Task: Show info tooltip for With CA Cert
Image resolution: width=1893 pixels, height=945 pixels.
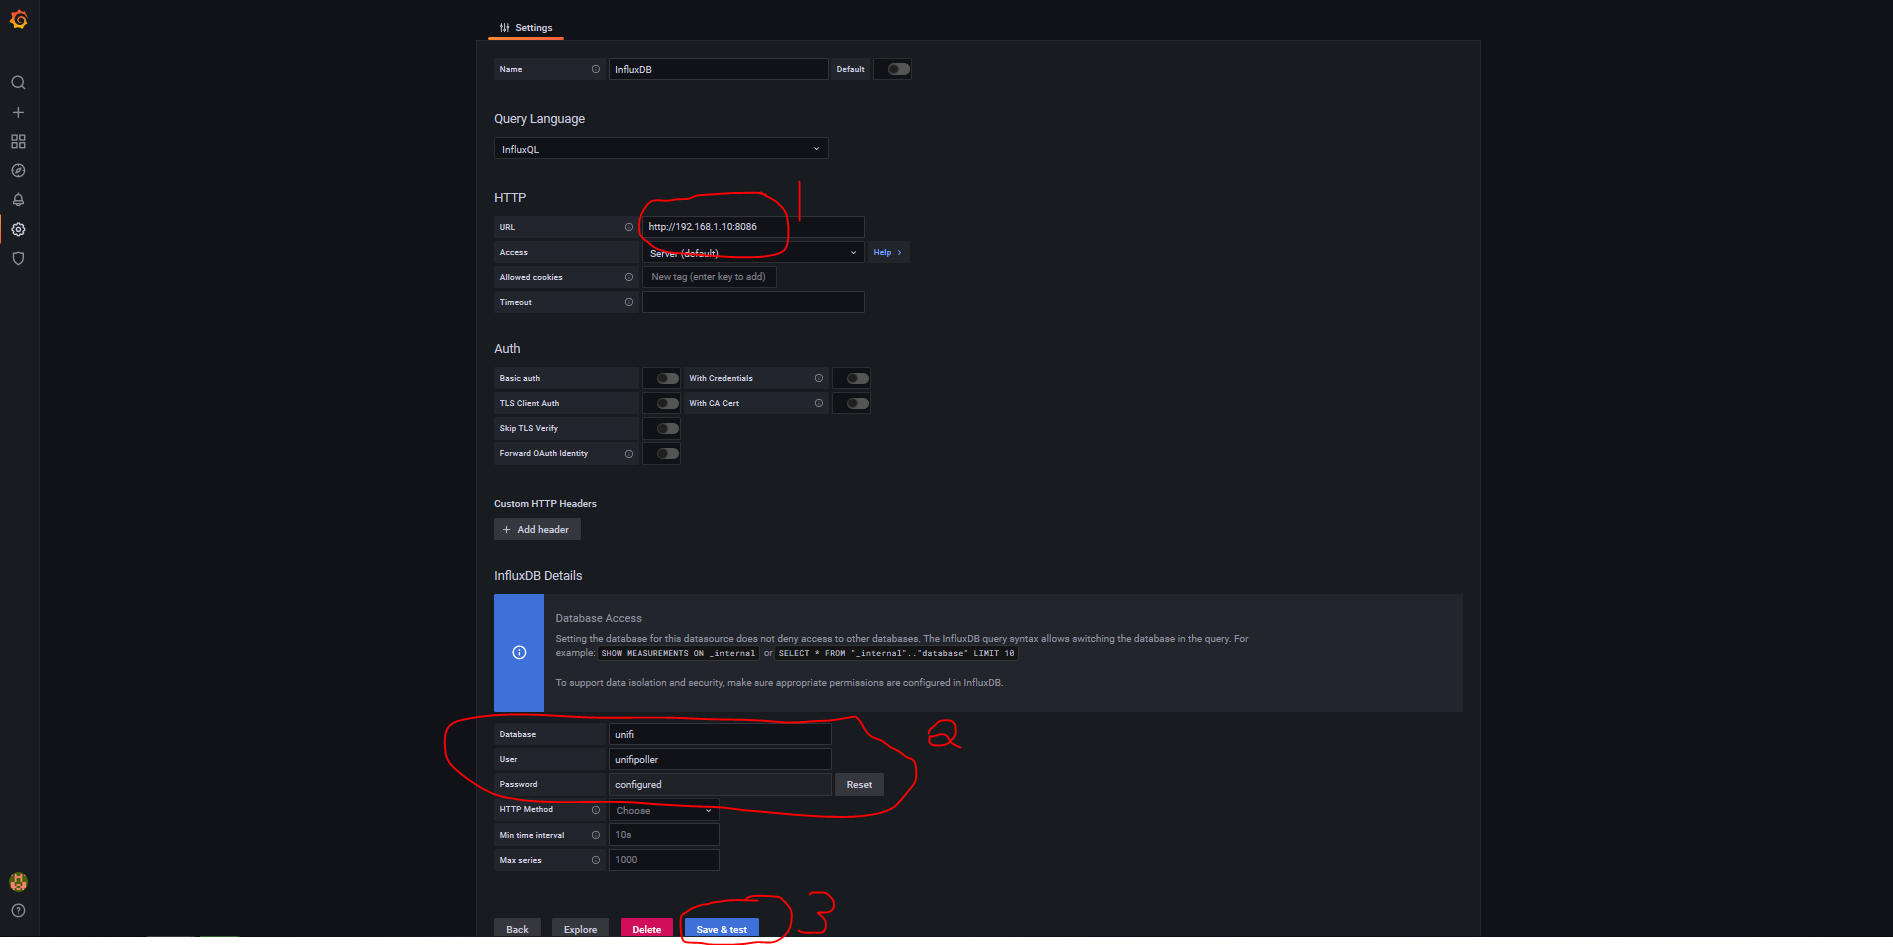Action: coord(819,403)
